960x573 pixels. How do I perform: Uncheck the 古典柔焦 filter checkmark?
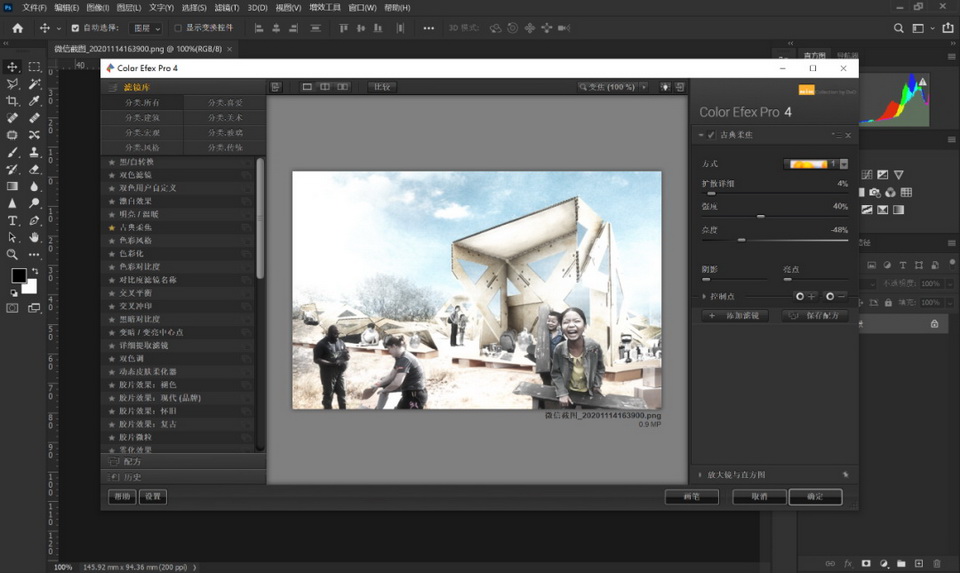(x=711, y=135)
